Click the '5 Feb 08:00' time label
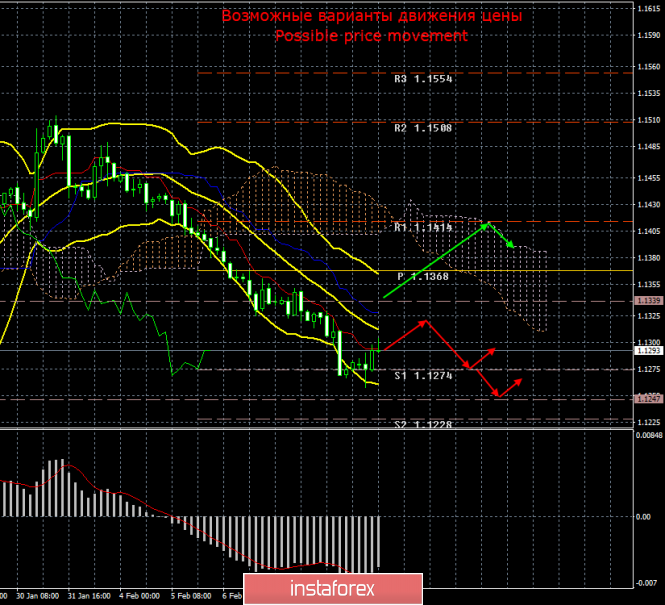 pyautogui.click(x=191, y=596)
